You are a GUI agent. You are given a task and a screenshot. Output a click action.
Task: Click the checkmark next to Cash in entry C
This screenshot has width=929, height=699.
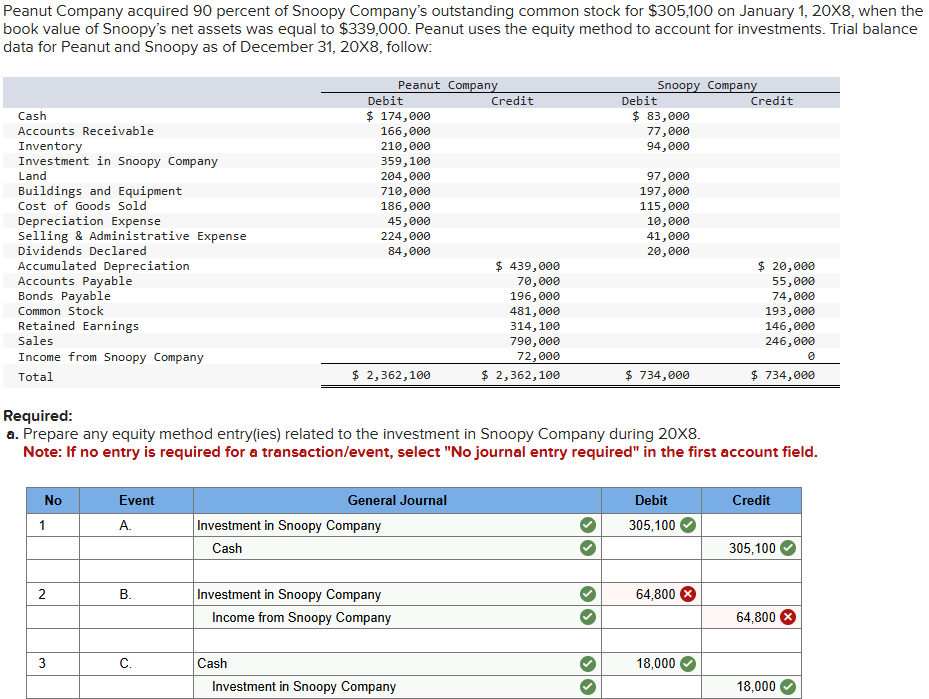[587, 663]
